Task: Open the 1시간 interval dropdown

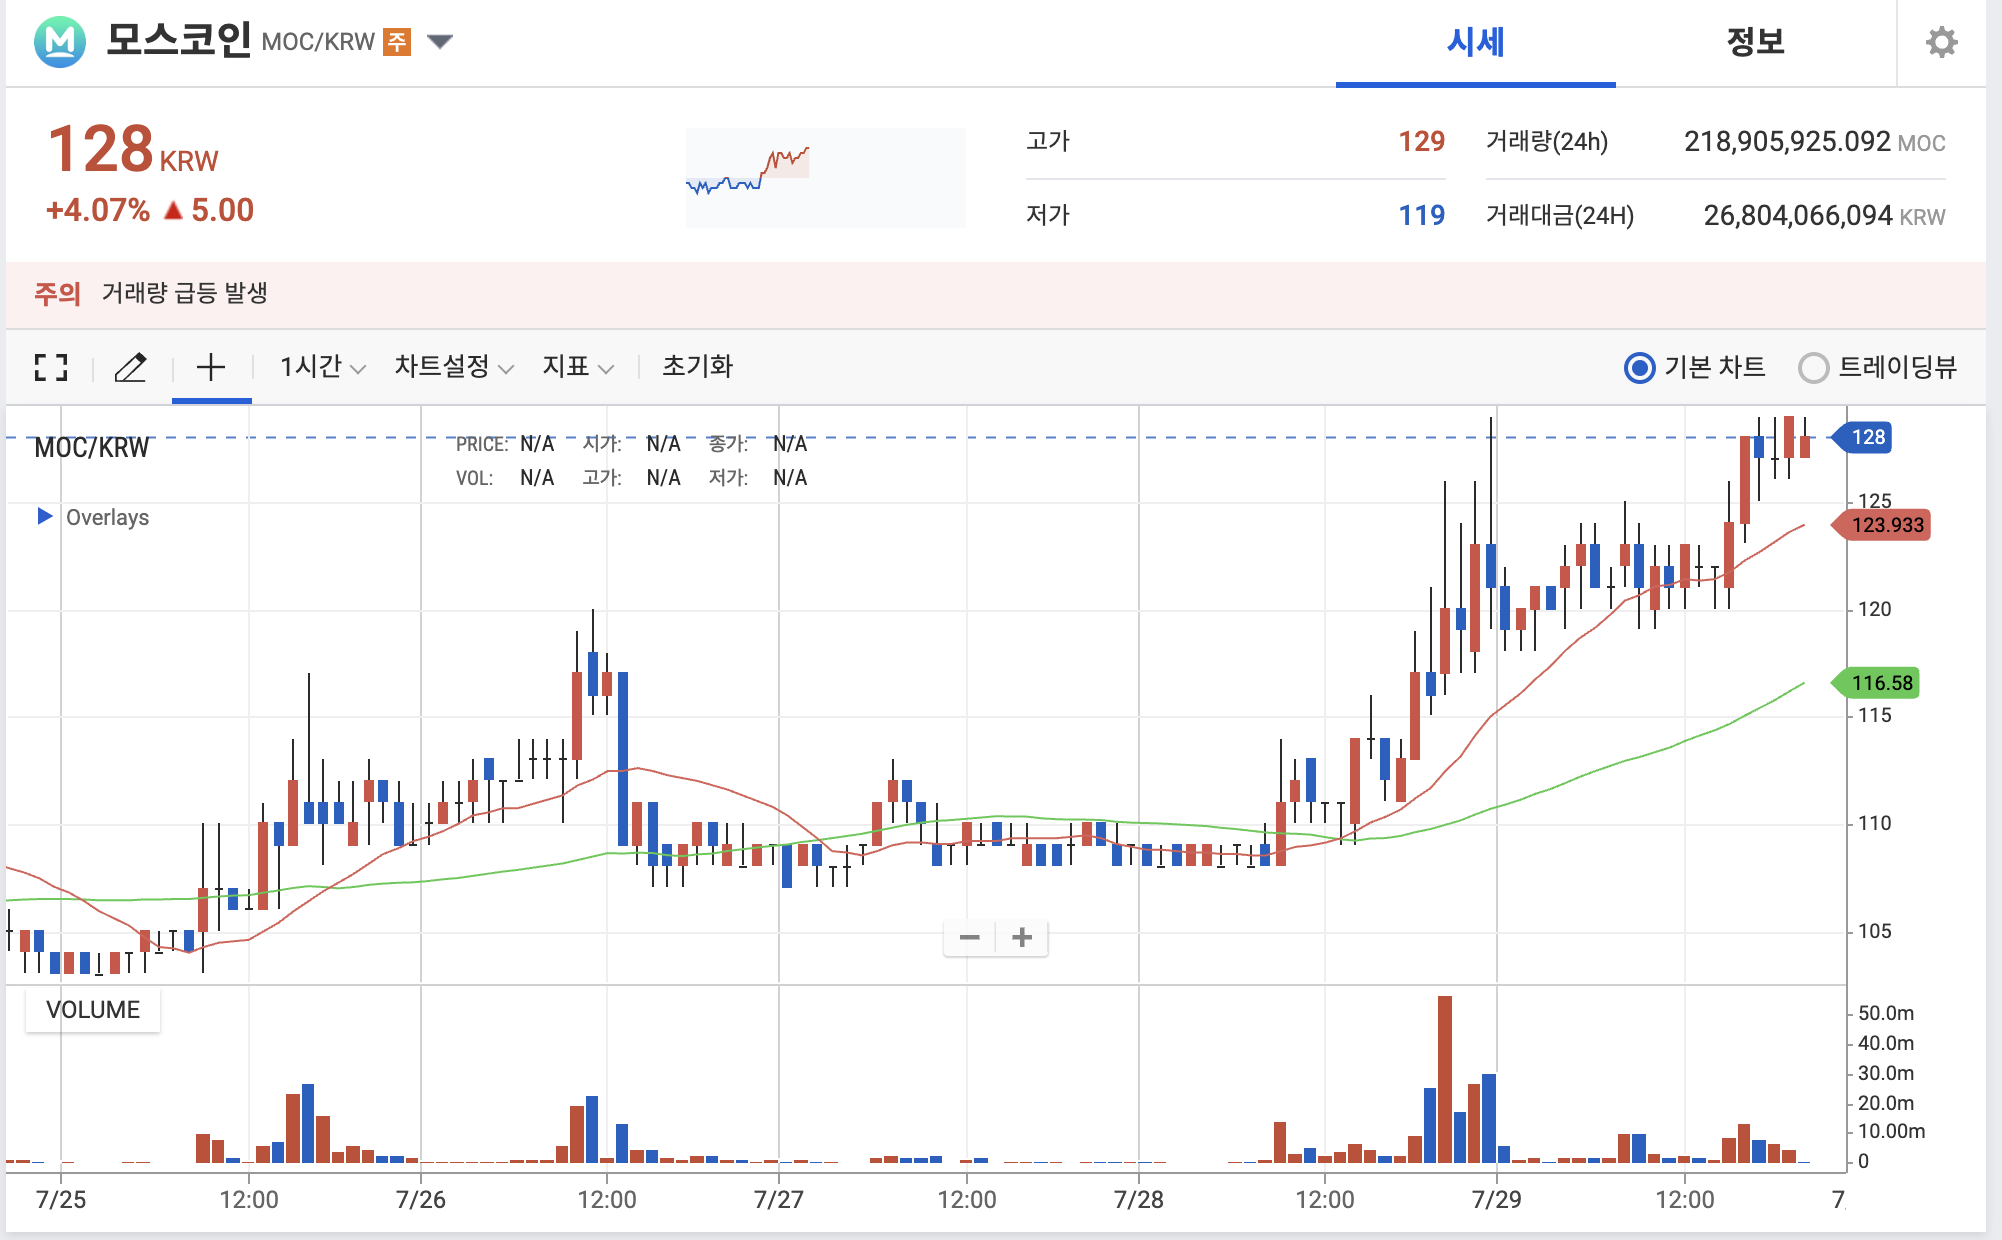Action: click(322, 367)
